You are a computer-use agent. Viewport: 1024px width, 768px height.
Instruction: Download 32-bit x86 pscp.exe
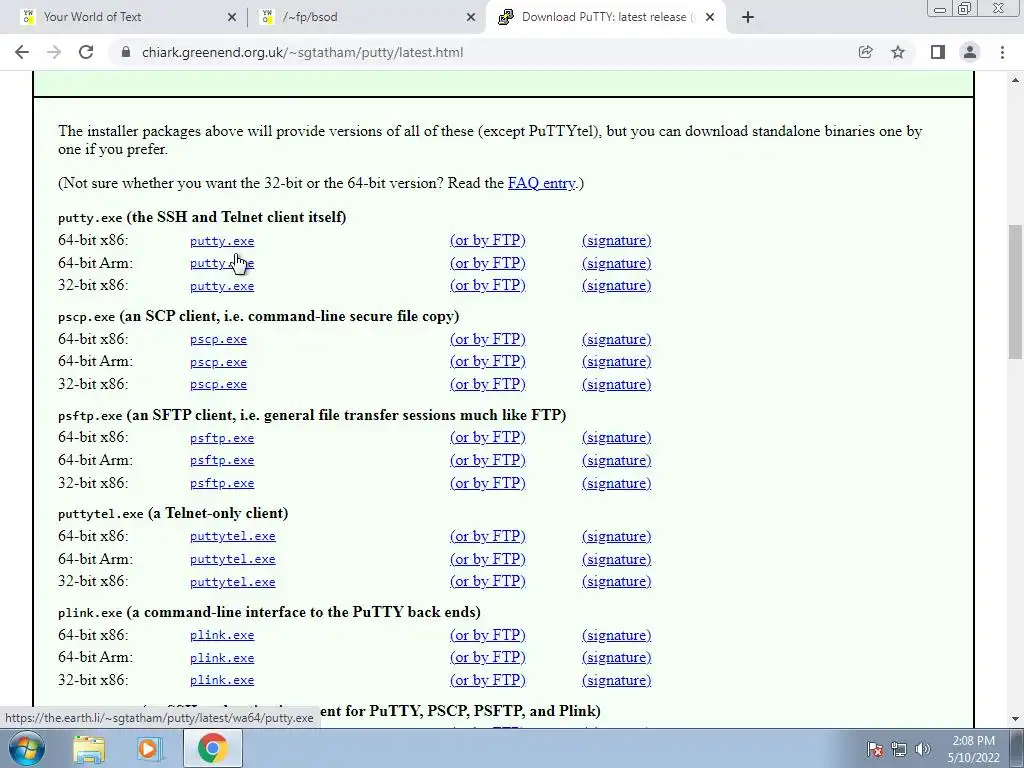pyautogui.click(x=218, y=385)
